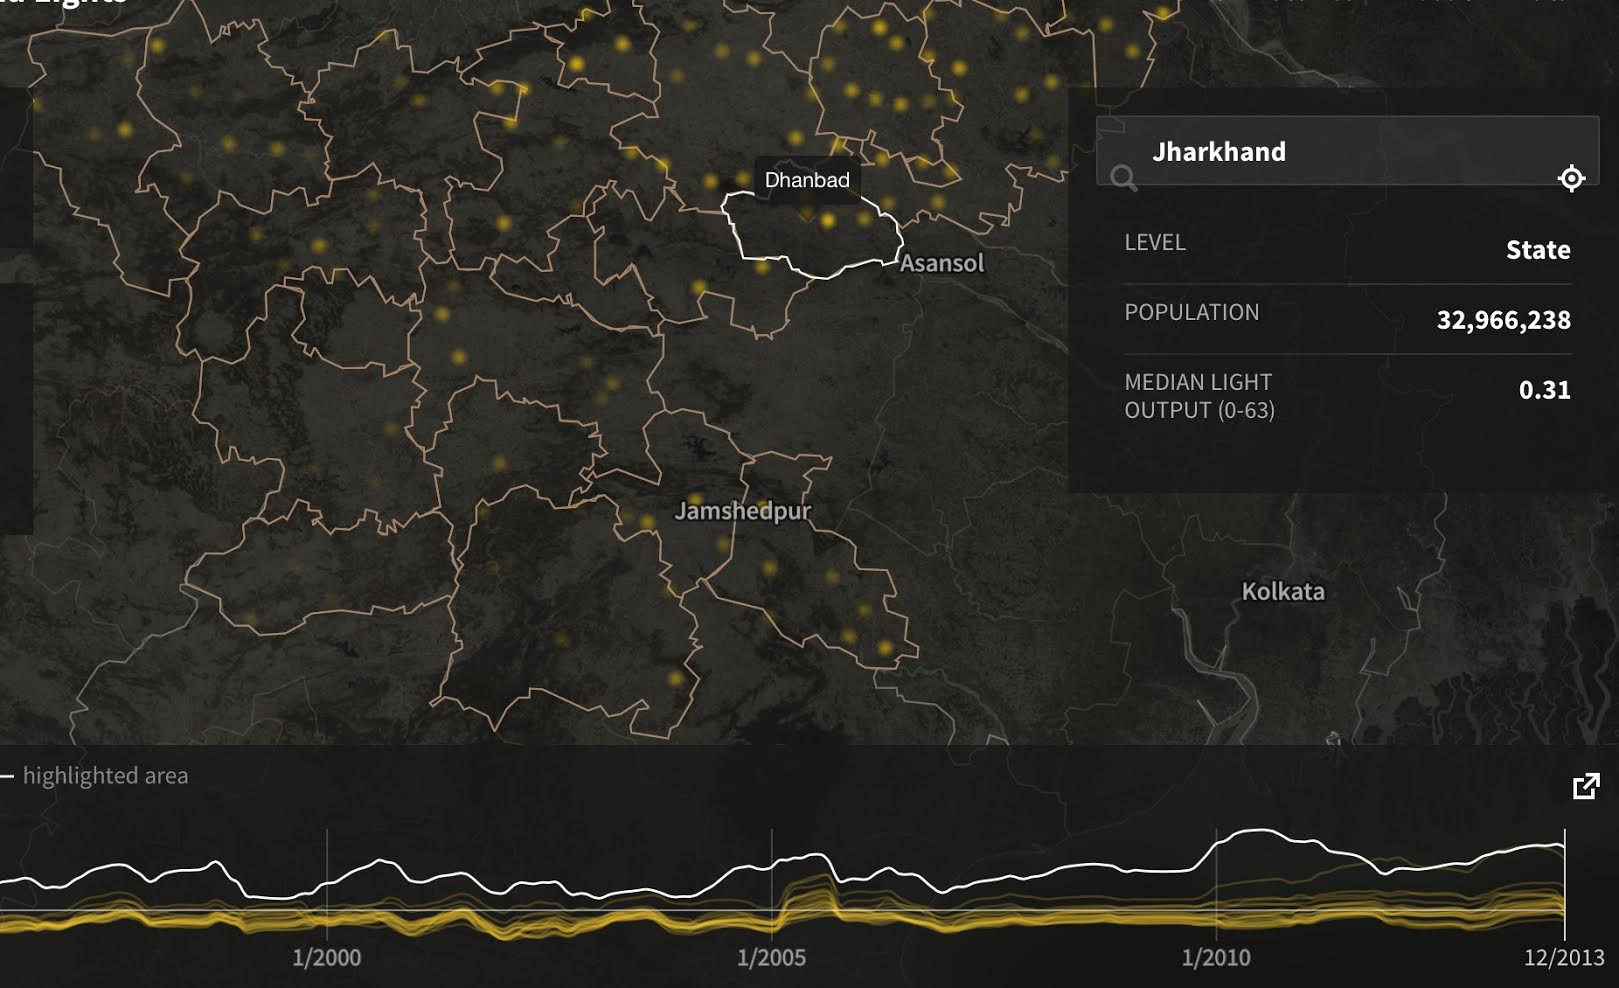Click the Jamshedpur map label
Image resolution: width=1619 pixels, height=988 pixels.
click(x=745, y=510)
